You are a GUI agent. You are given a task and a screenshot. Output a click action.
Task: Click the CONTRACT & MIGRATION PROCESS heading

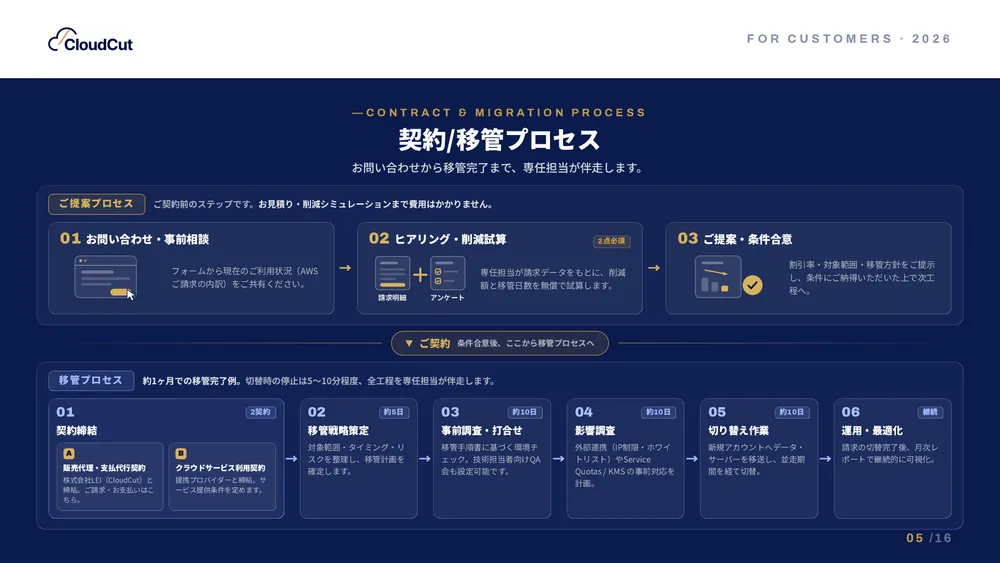[499, 113]
